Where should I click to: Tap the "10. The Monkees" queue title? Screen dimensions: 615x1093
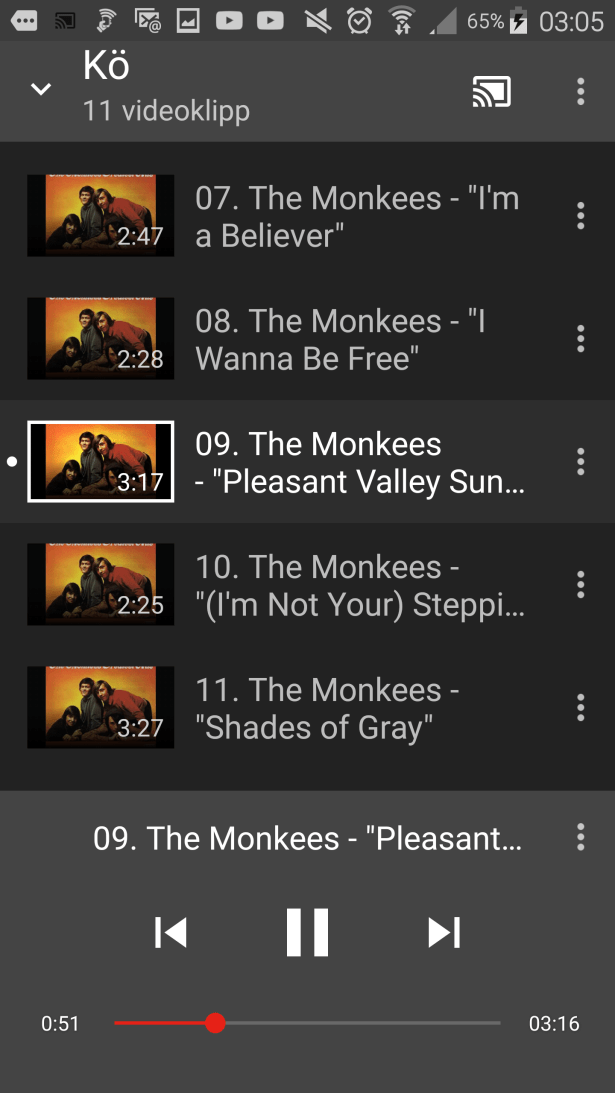click(x=327, y=566)
